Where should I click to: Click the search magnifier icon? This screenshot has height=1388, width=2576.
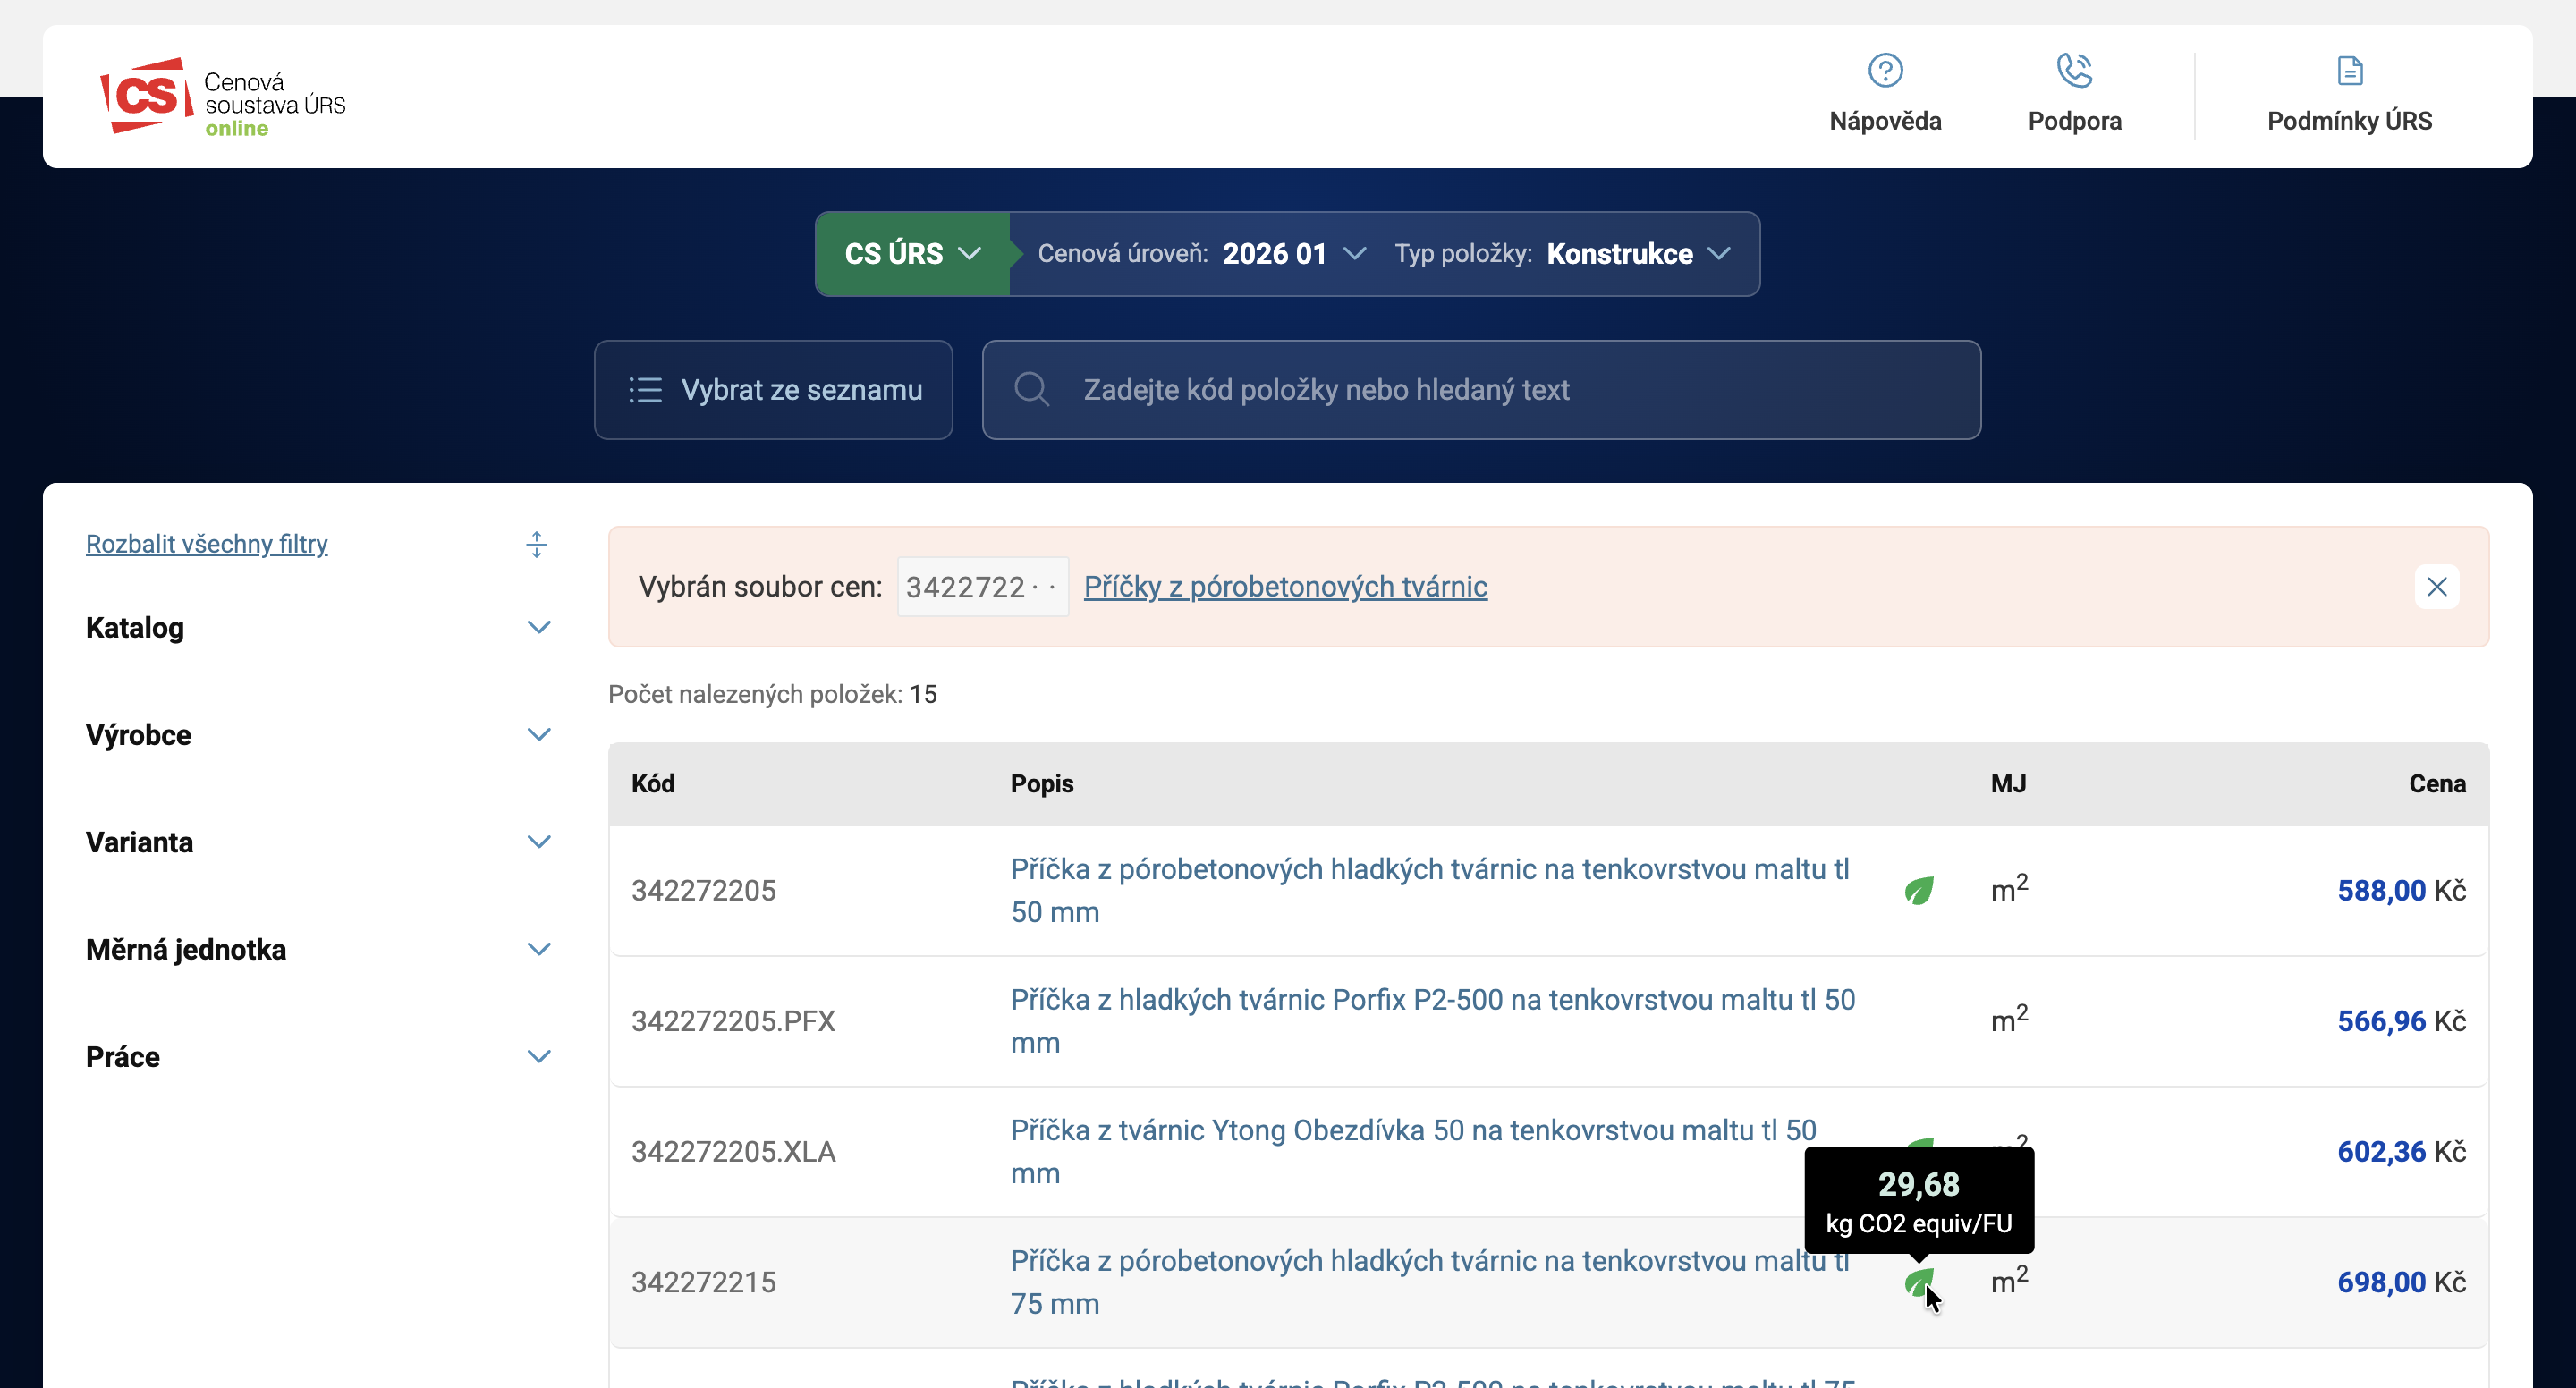tap(1031, 389)
